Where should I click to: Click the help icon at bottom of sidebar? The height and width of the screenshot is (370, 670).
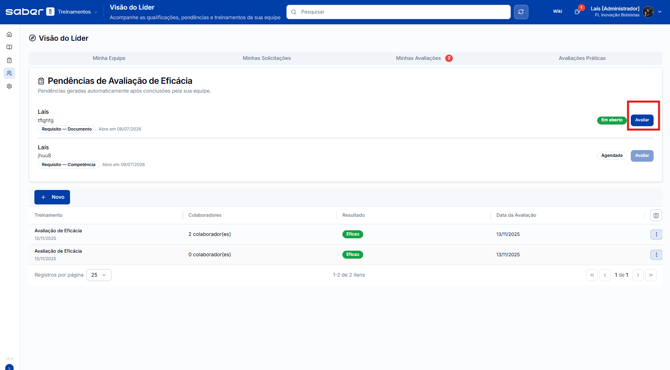9,367
